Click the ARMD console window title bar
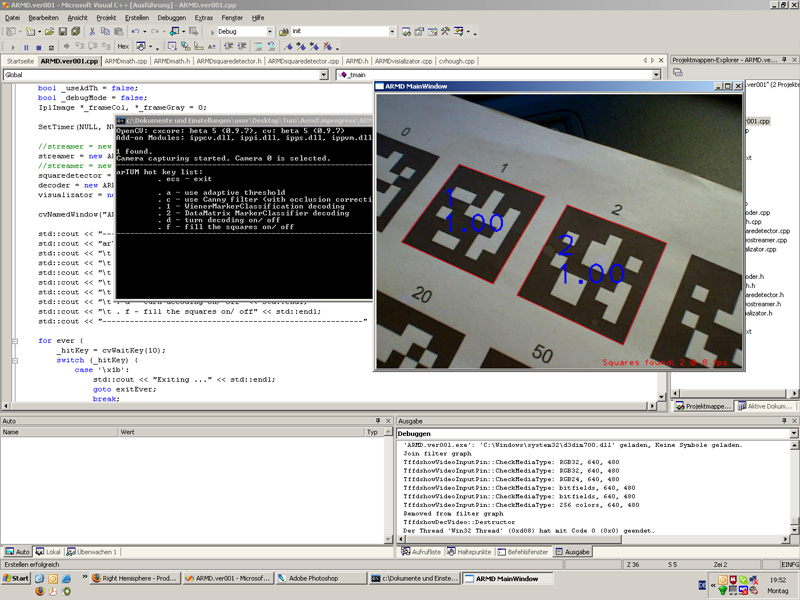800x600 pixels. point(244,121)
